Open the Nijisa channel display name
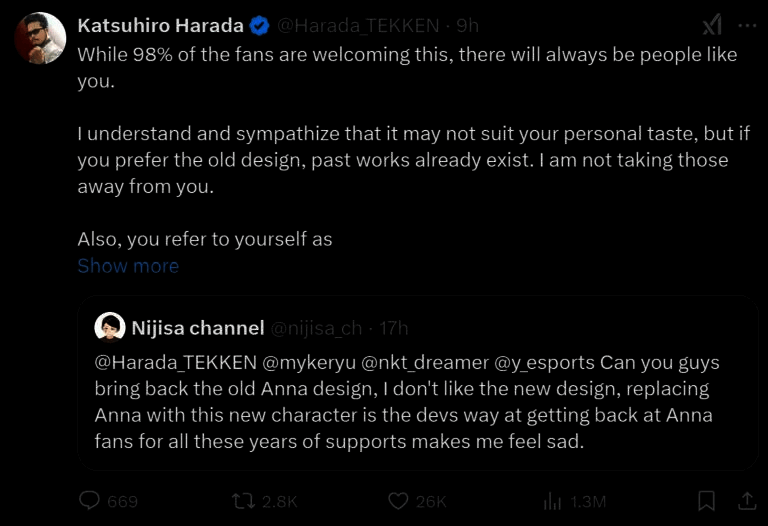 [x=198, y=328]
